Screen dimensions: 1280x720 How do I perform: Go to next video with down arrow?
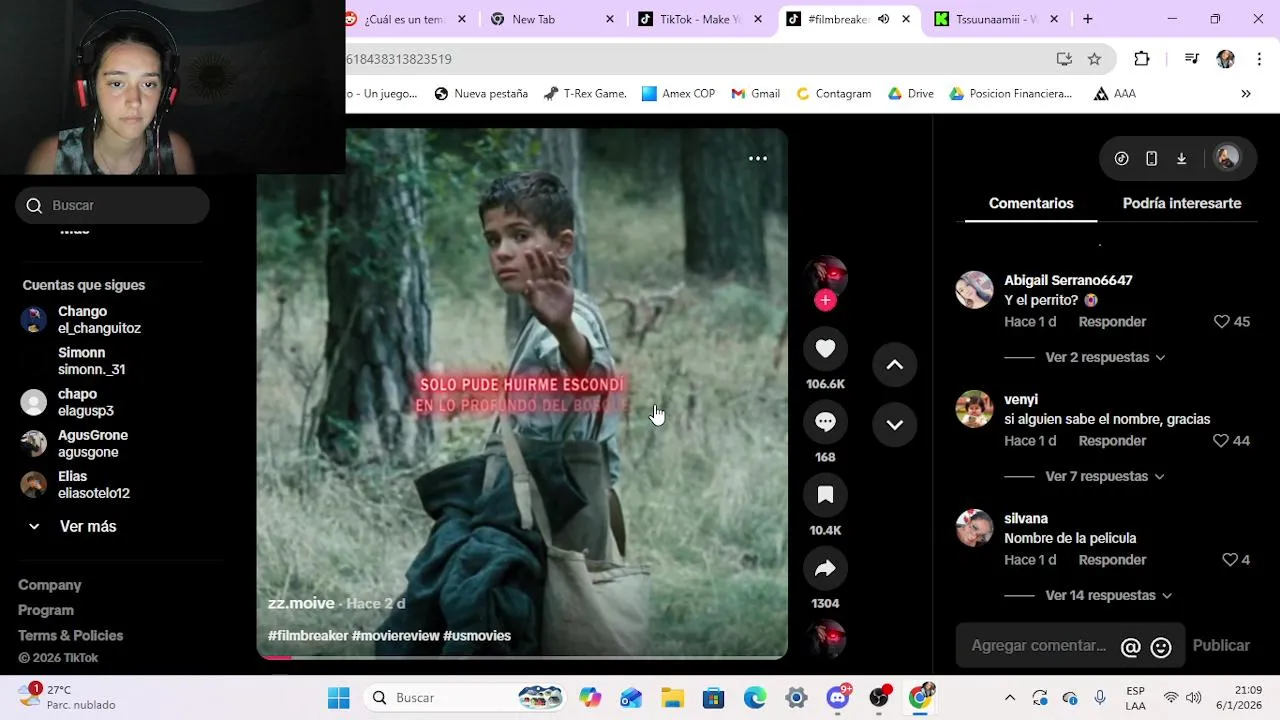[x=895, y=424]
